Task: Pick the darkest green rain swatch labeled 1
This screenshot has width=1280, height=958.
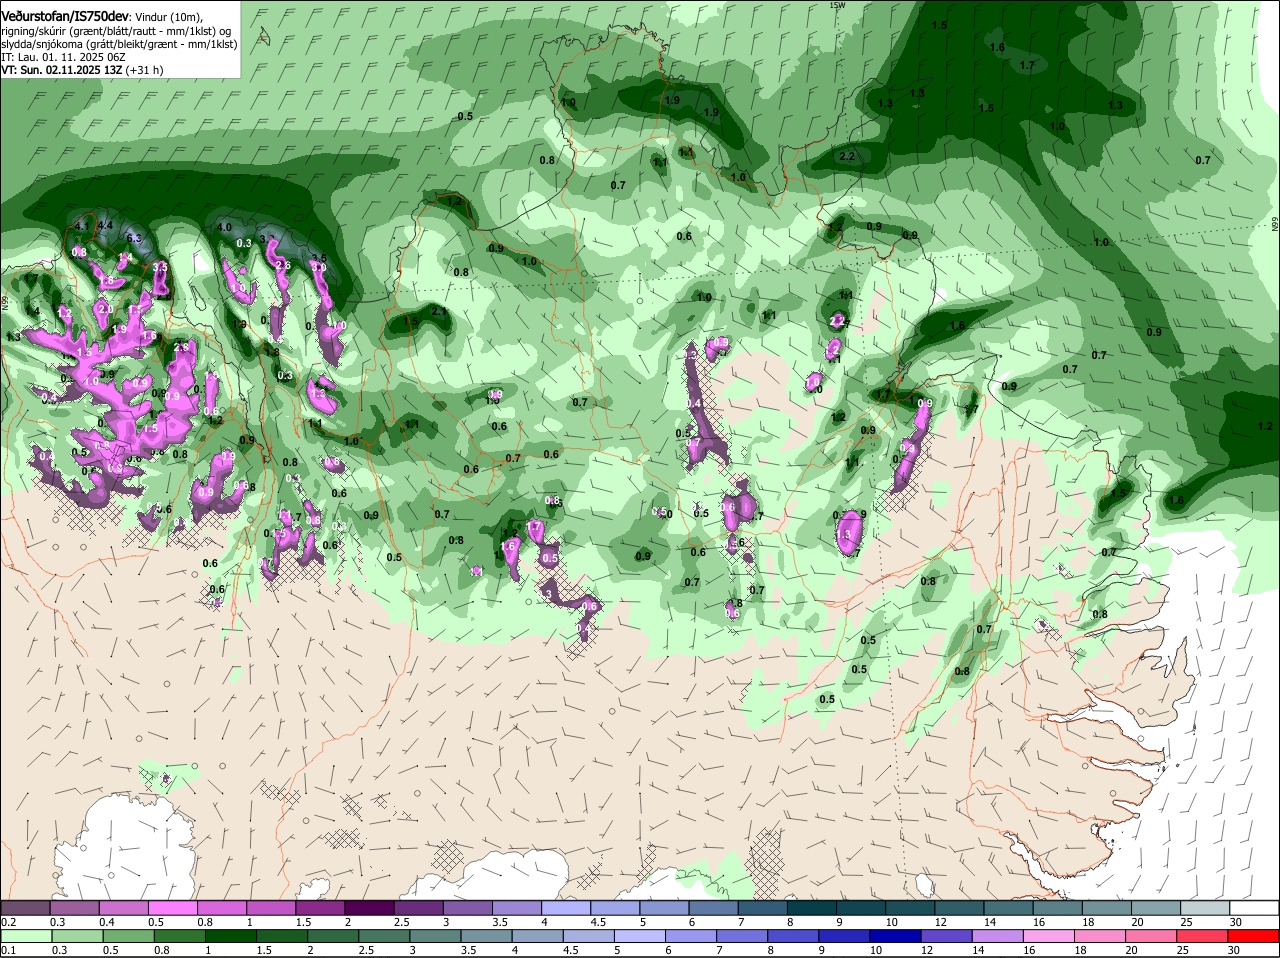Action: point(230,936)
